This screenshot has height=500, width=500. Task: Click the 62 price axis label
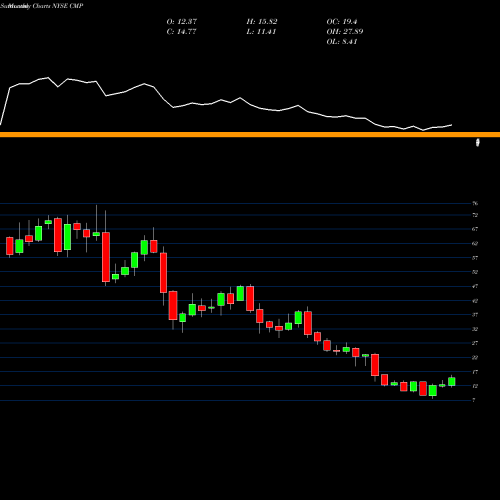pos(475,243)
